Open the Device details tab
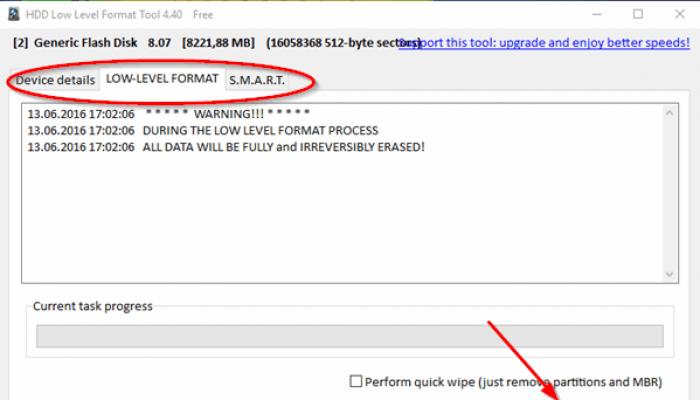Viewport: 700px width, 400px height. pos(55,80)
